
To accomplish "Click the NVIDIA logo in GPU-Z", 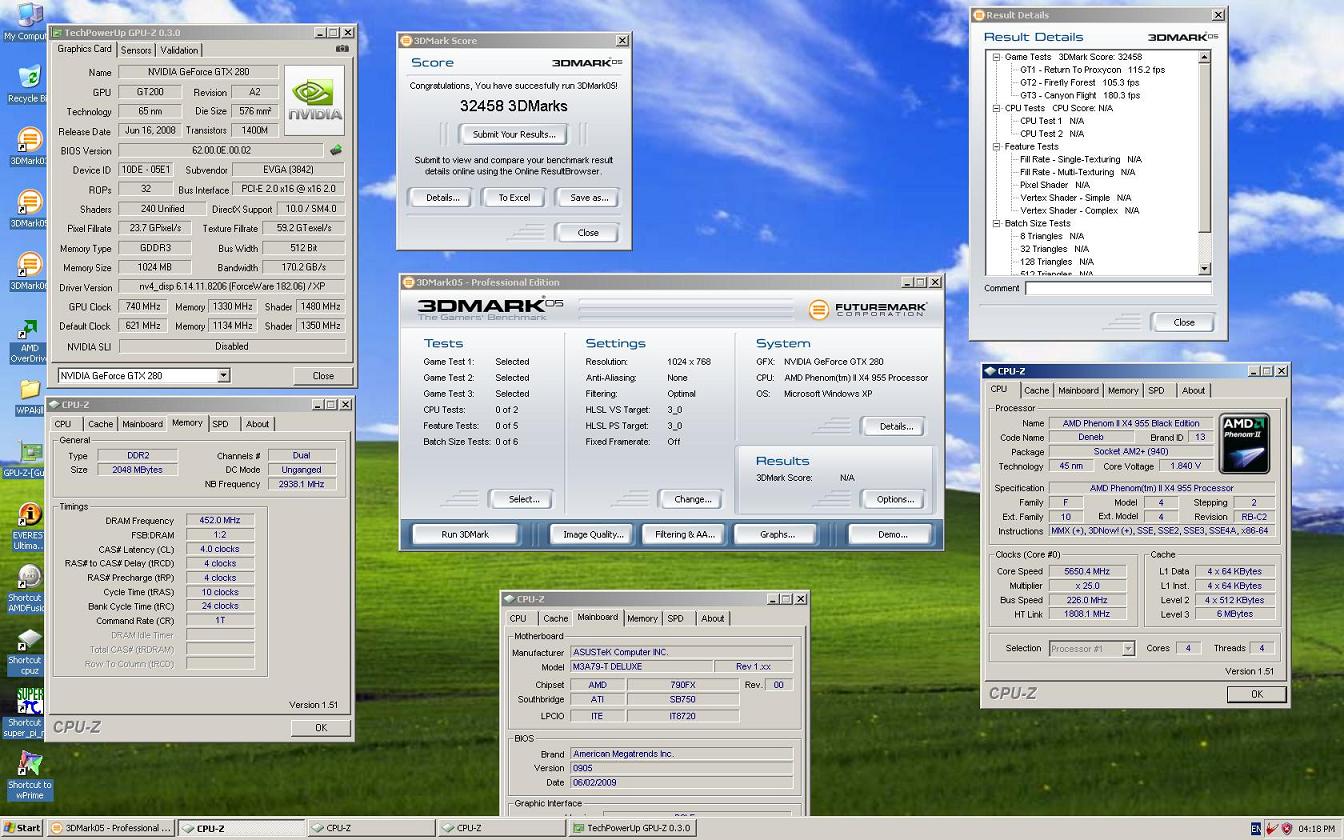I will [x=315, y=100].
